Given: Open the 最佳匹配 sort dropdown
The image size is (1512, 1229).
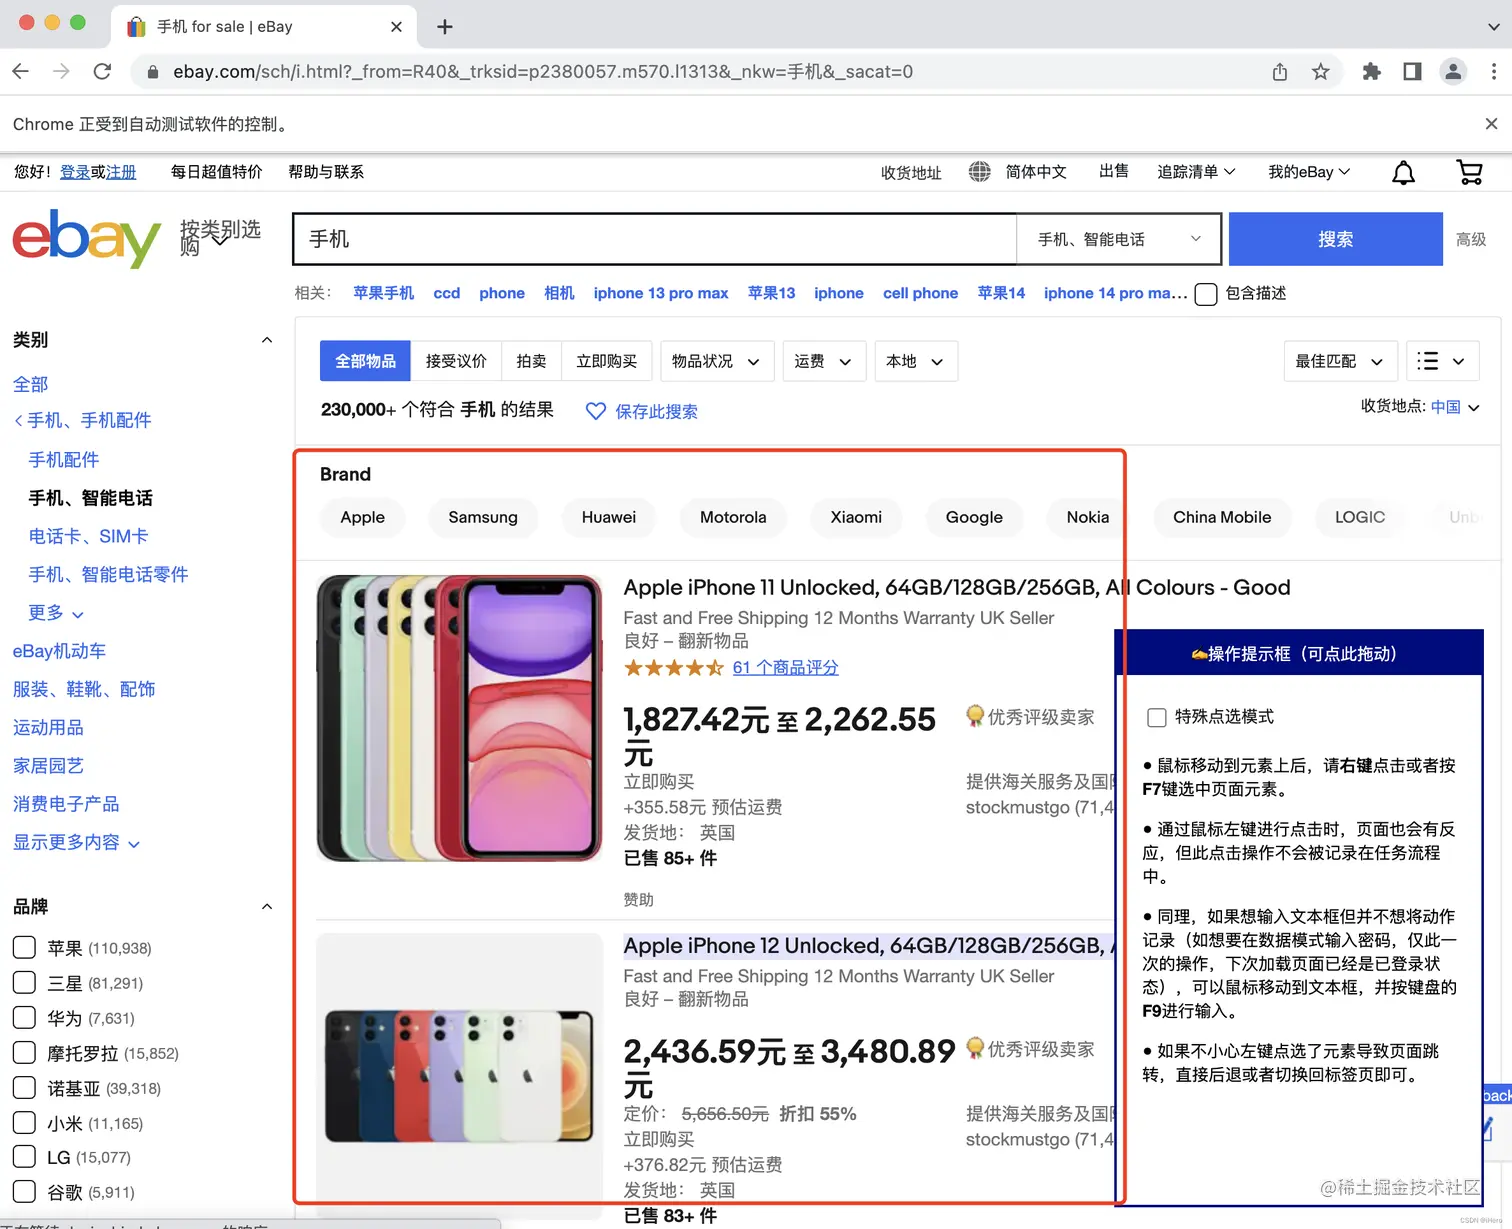Looking at the screenshot, I should pos(1340,361).
